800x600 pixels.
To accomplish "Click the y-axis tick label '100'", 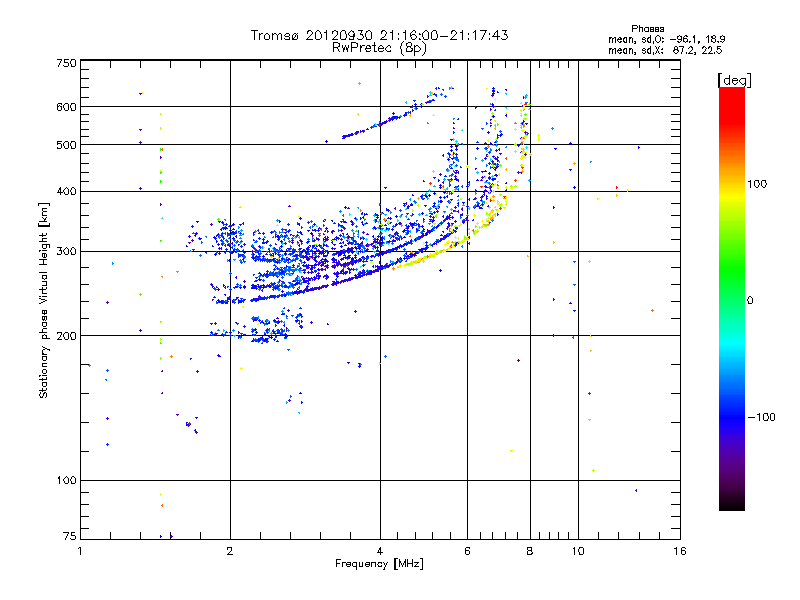I will (67, 480).
